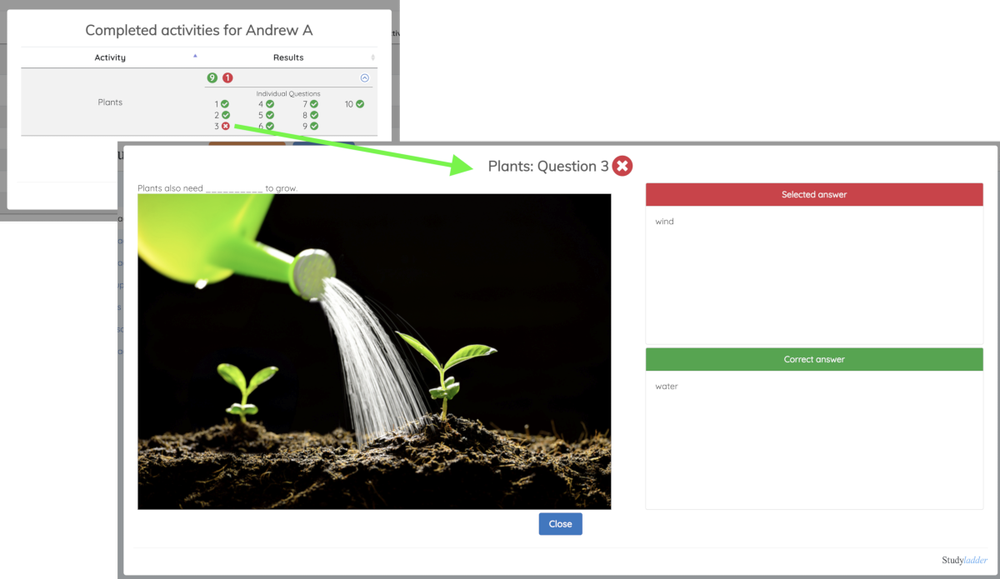Open question 8 green check result

click(314, 115)
